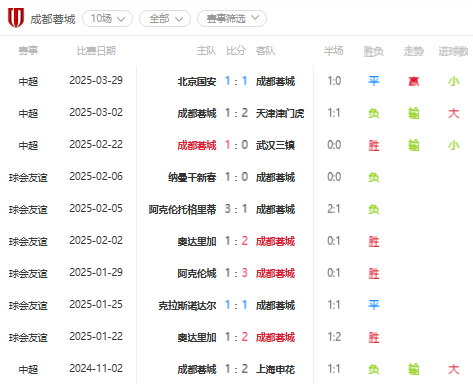Expand the 赛事筛选 dropdown
Image resolution: width=473 pixels, height=384 pixels.
click(232, 19)
